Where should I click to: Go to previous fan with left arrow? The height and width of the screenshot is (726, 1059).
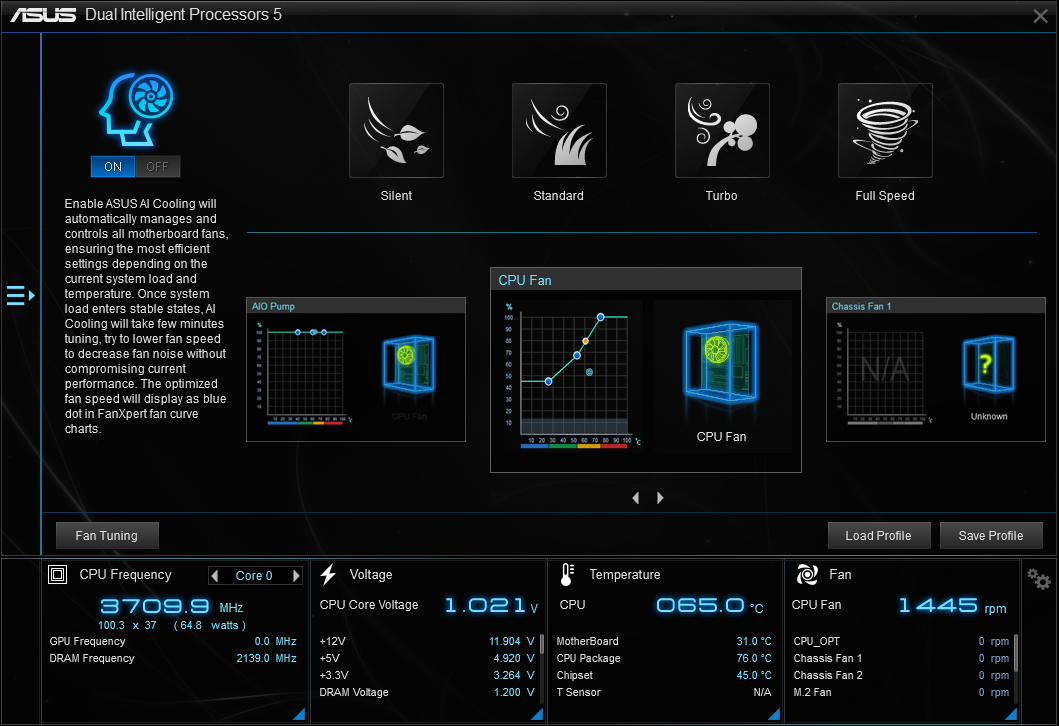pos(636,498)
